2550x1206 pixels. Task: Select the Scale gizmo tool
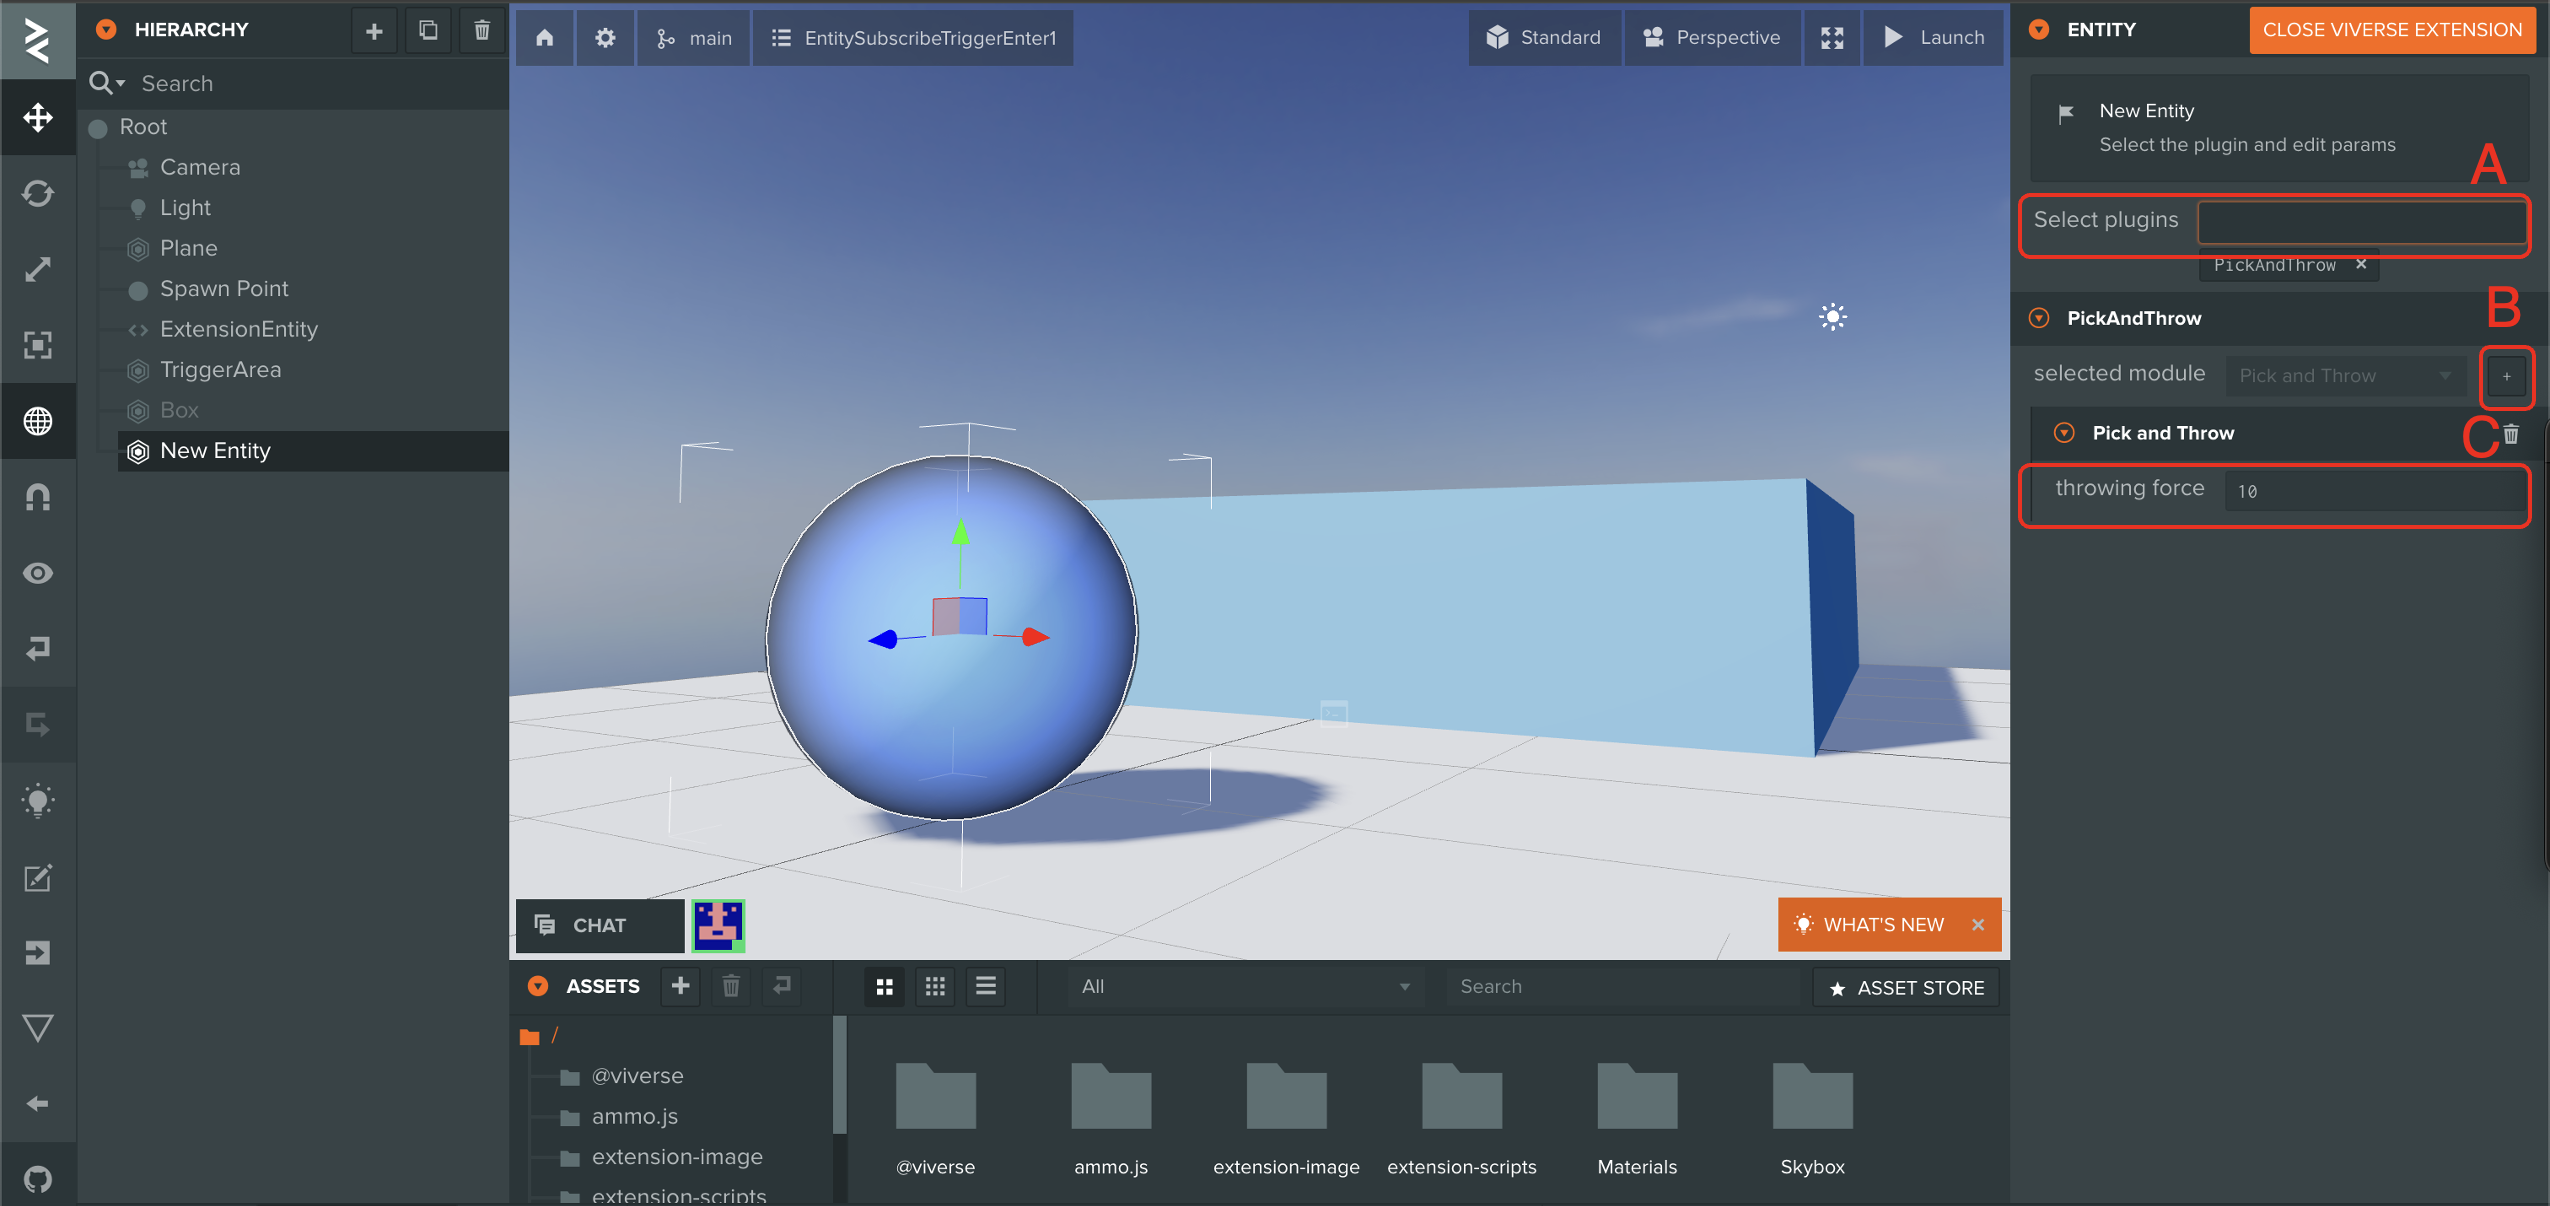[x=38, y=269]
